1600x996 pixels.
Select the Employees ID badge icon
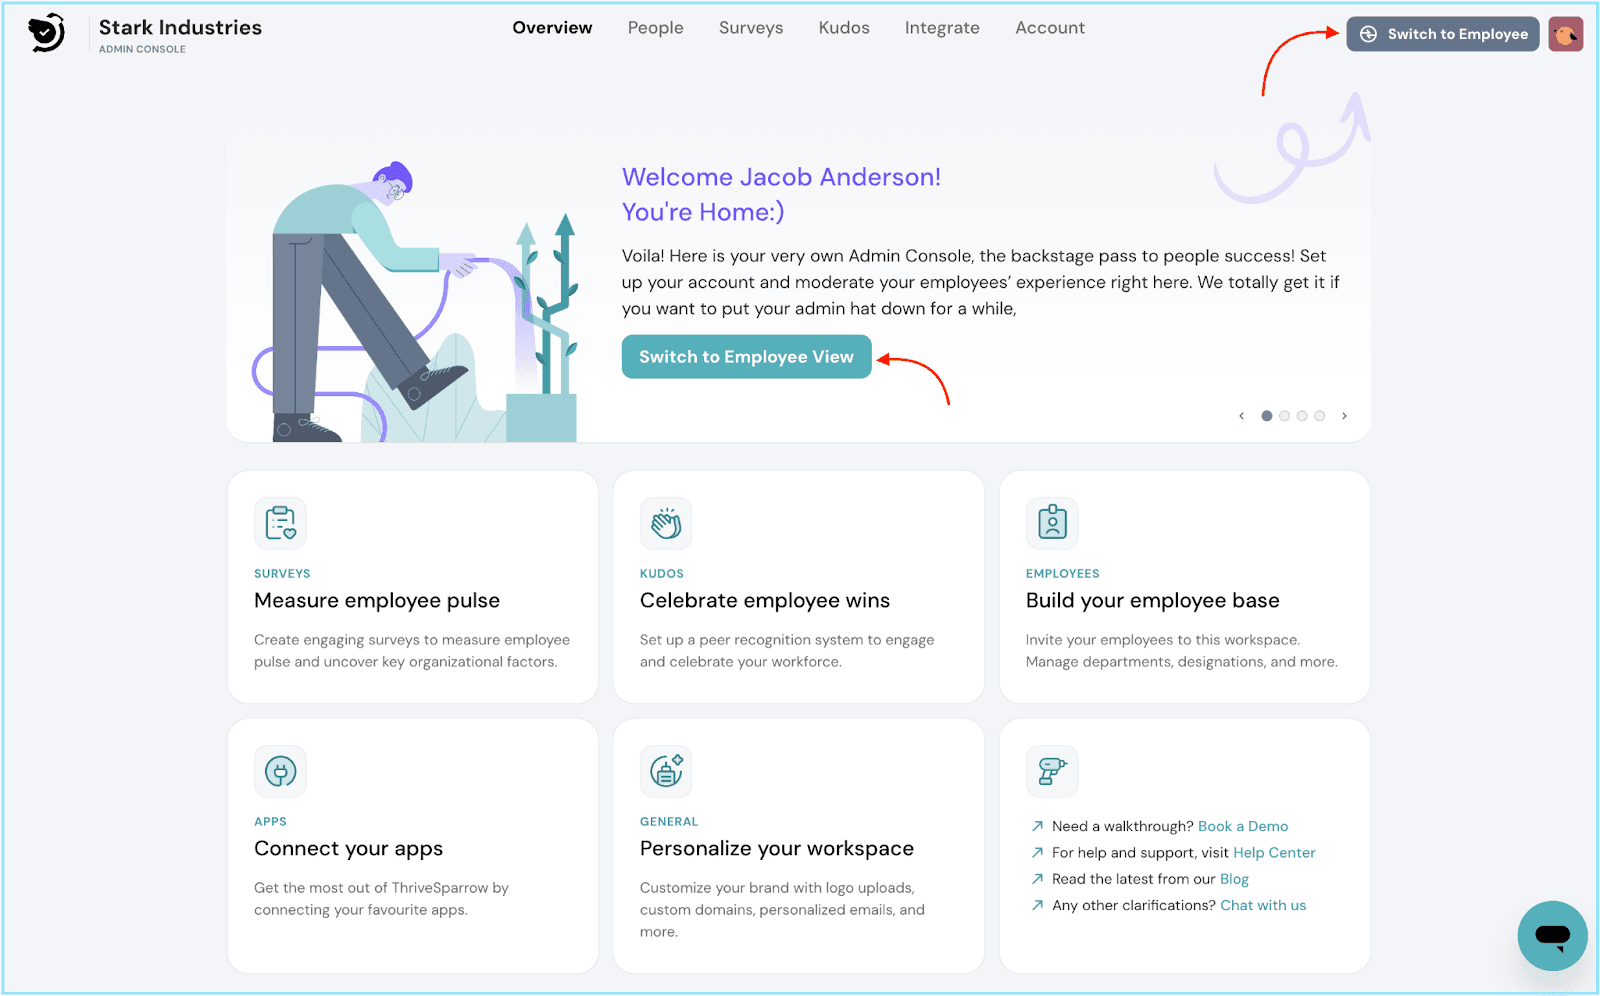click(x=1052, y=523)
